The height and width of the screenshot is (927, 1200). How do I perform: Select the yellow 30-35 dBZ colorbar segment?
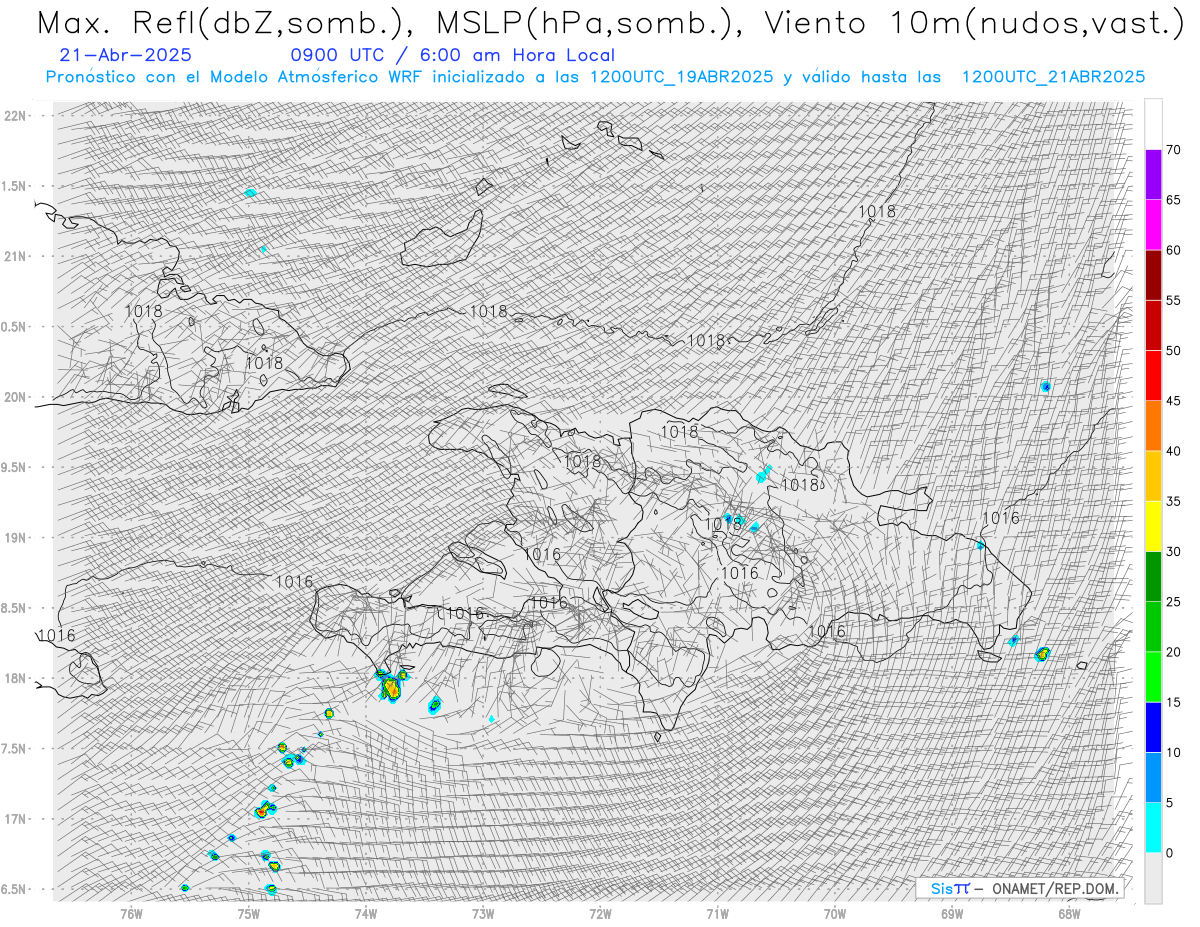[x=1153, y=526]
